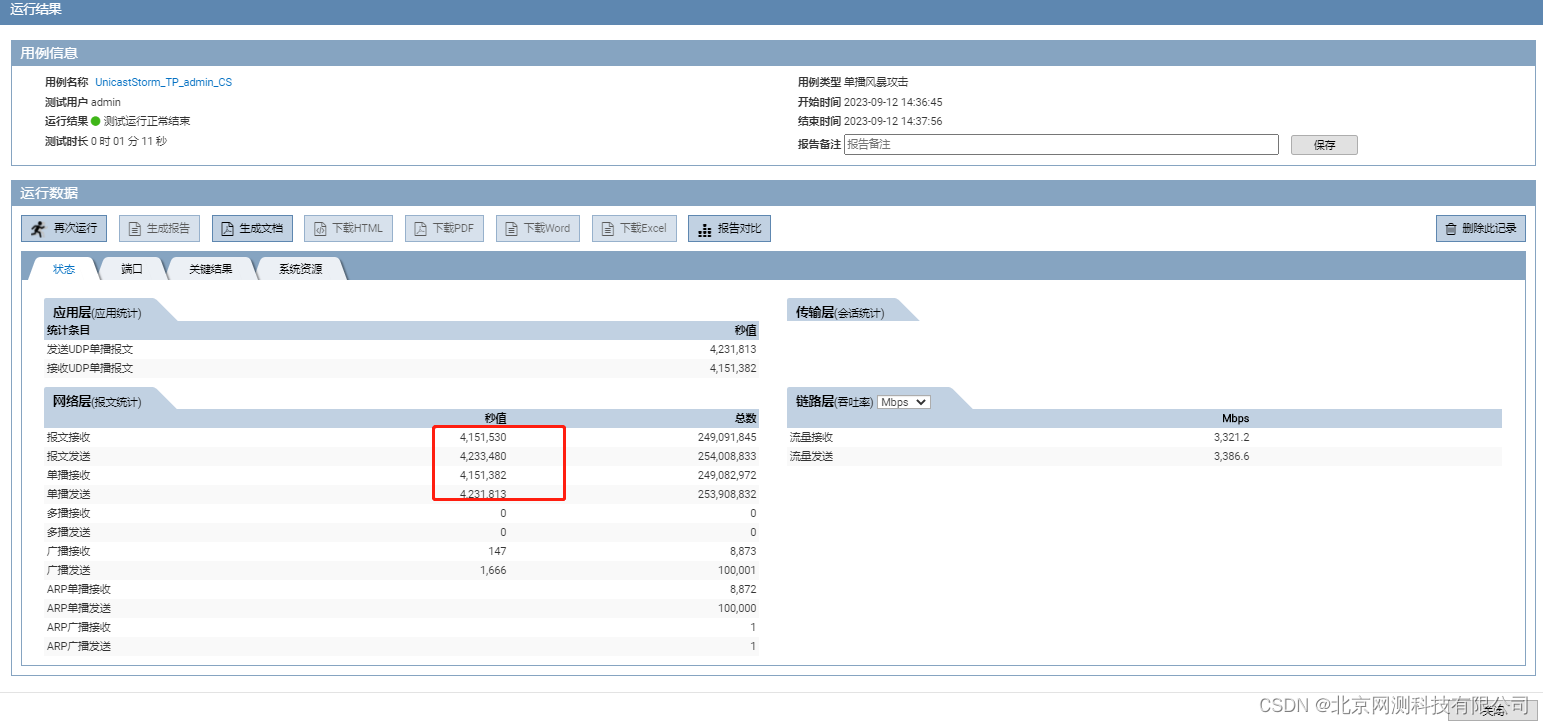Viewport: 1543px width, 724px height.
Task: Click the 多播接收 row label
Action: click(x=68, y=513)
